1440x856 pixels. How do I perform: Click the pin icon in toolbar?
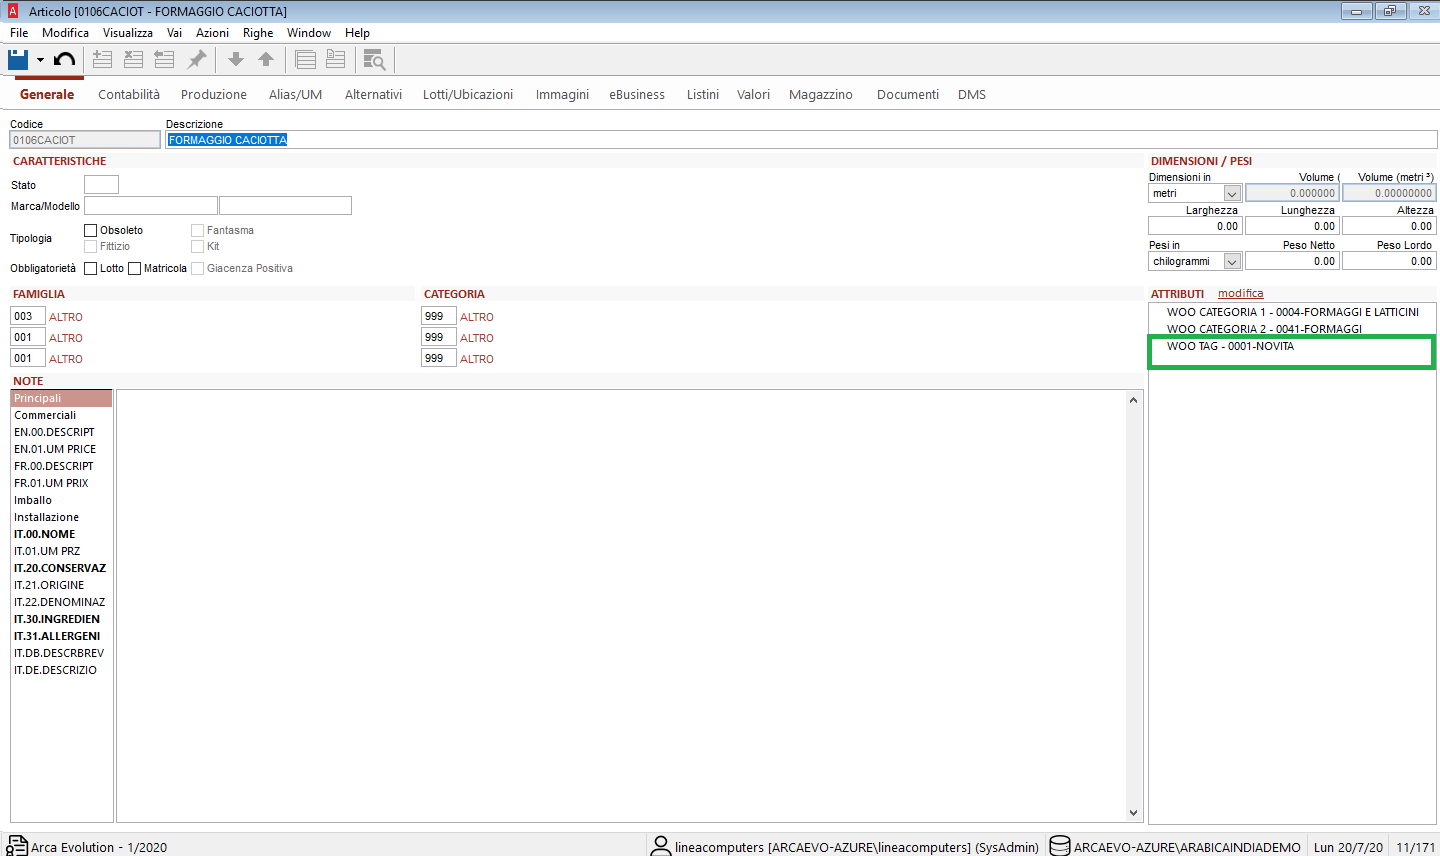click(197, 60)
